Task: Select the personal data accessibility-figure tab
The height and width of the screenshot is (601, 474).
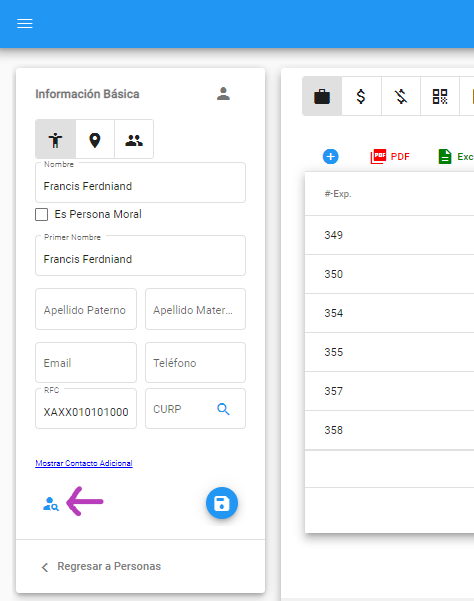Action: [56, 139]
